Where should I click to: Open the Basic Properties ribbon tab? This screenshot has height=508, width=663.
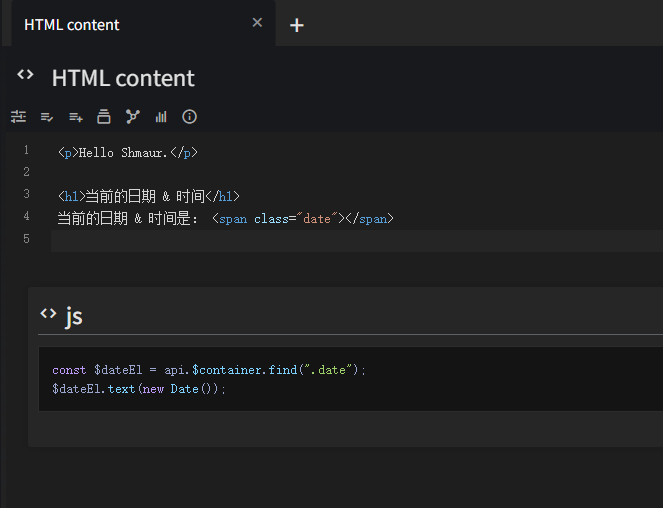(18, 117)
